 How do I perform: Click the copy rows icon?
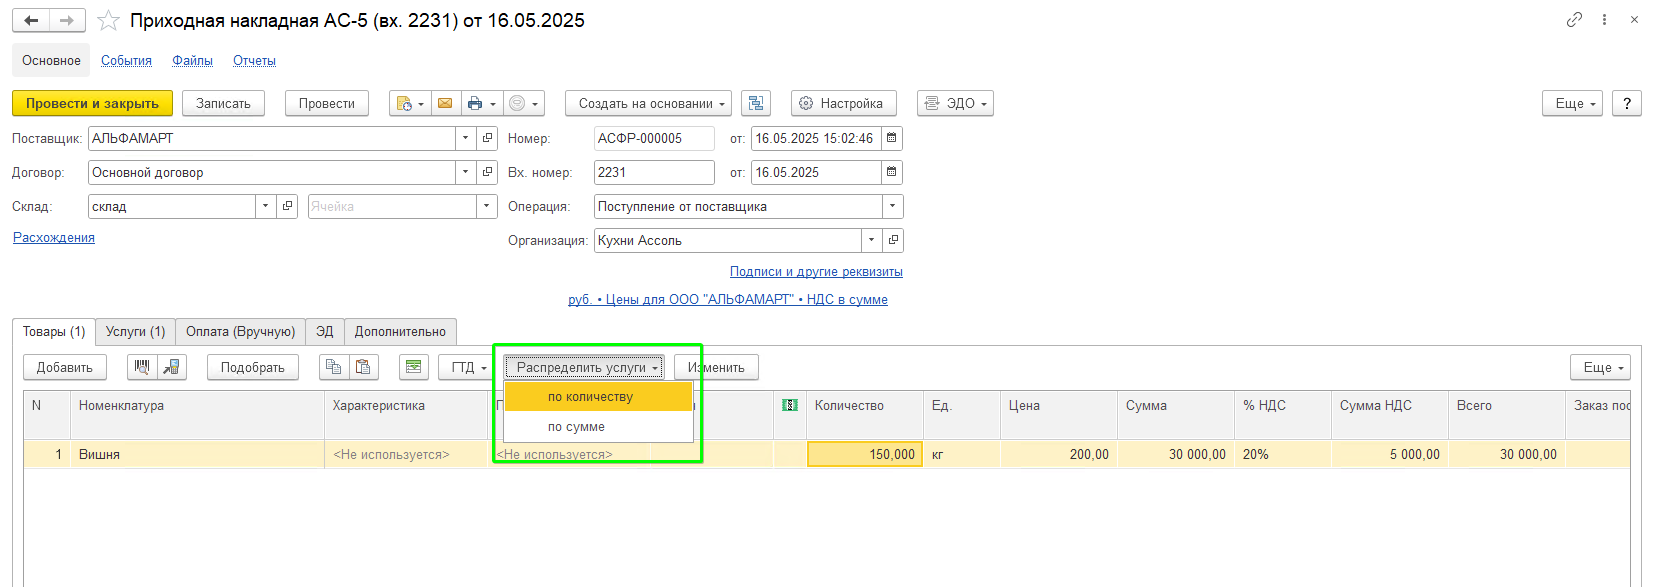[334, 368]
